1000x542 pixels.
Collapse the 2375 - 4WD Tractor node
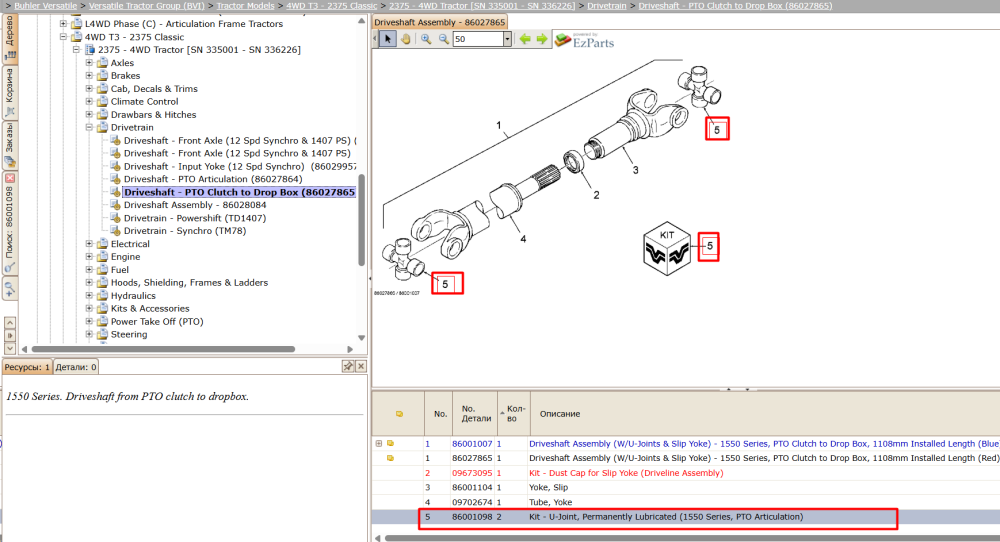(76, 50)
